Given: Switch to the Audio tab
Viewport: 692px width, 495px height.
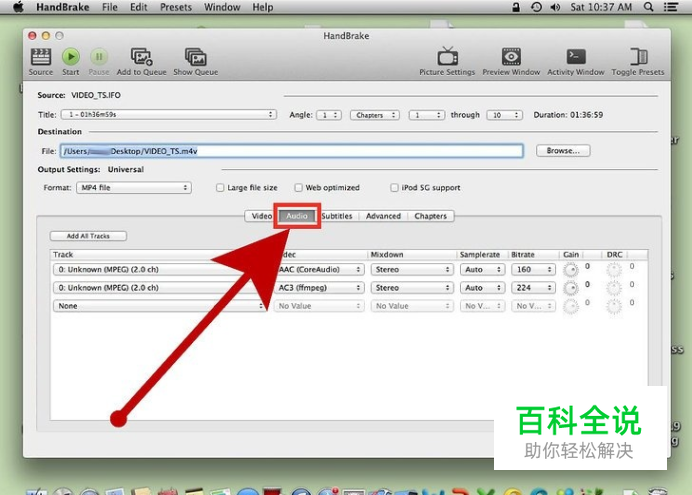Looking at the screenshot, I should coord(297,216).
